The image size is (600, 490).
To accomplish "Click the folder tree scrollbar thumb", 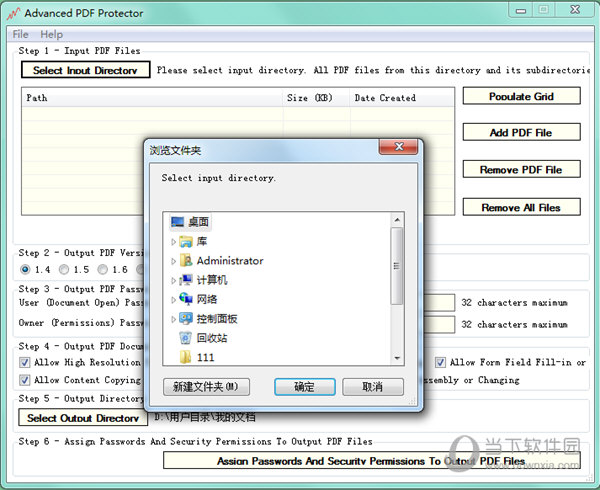I will coord(397,266).
